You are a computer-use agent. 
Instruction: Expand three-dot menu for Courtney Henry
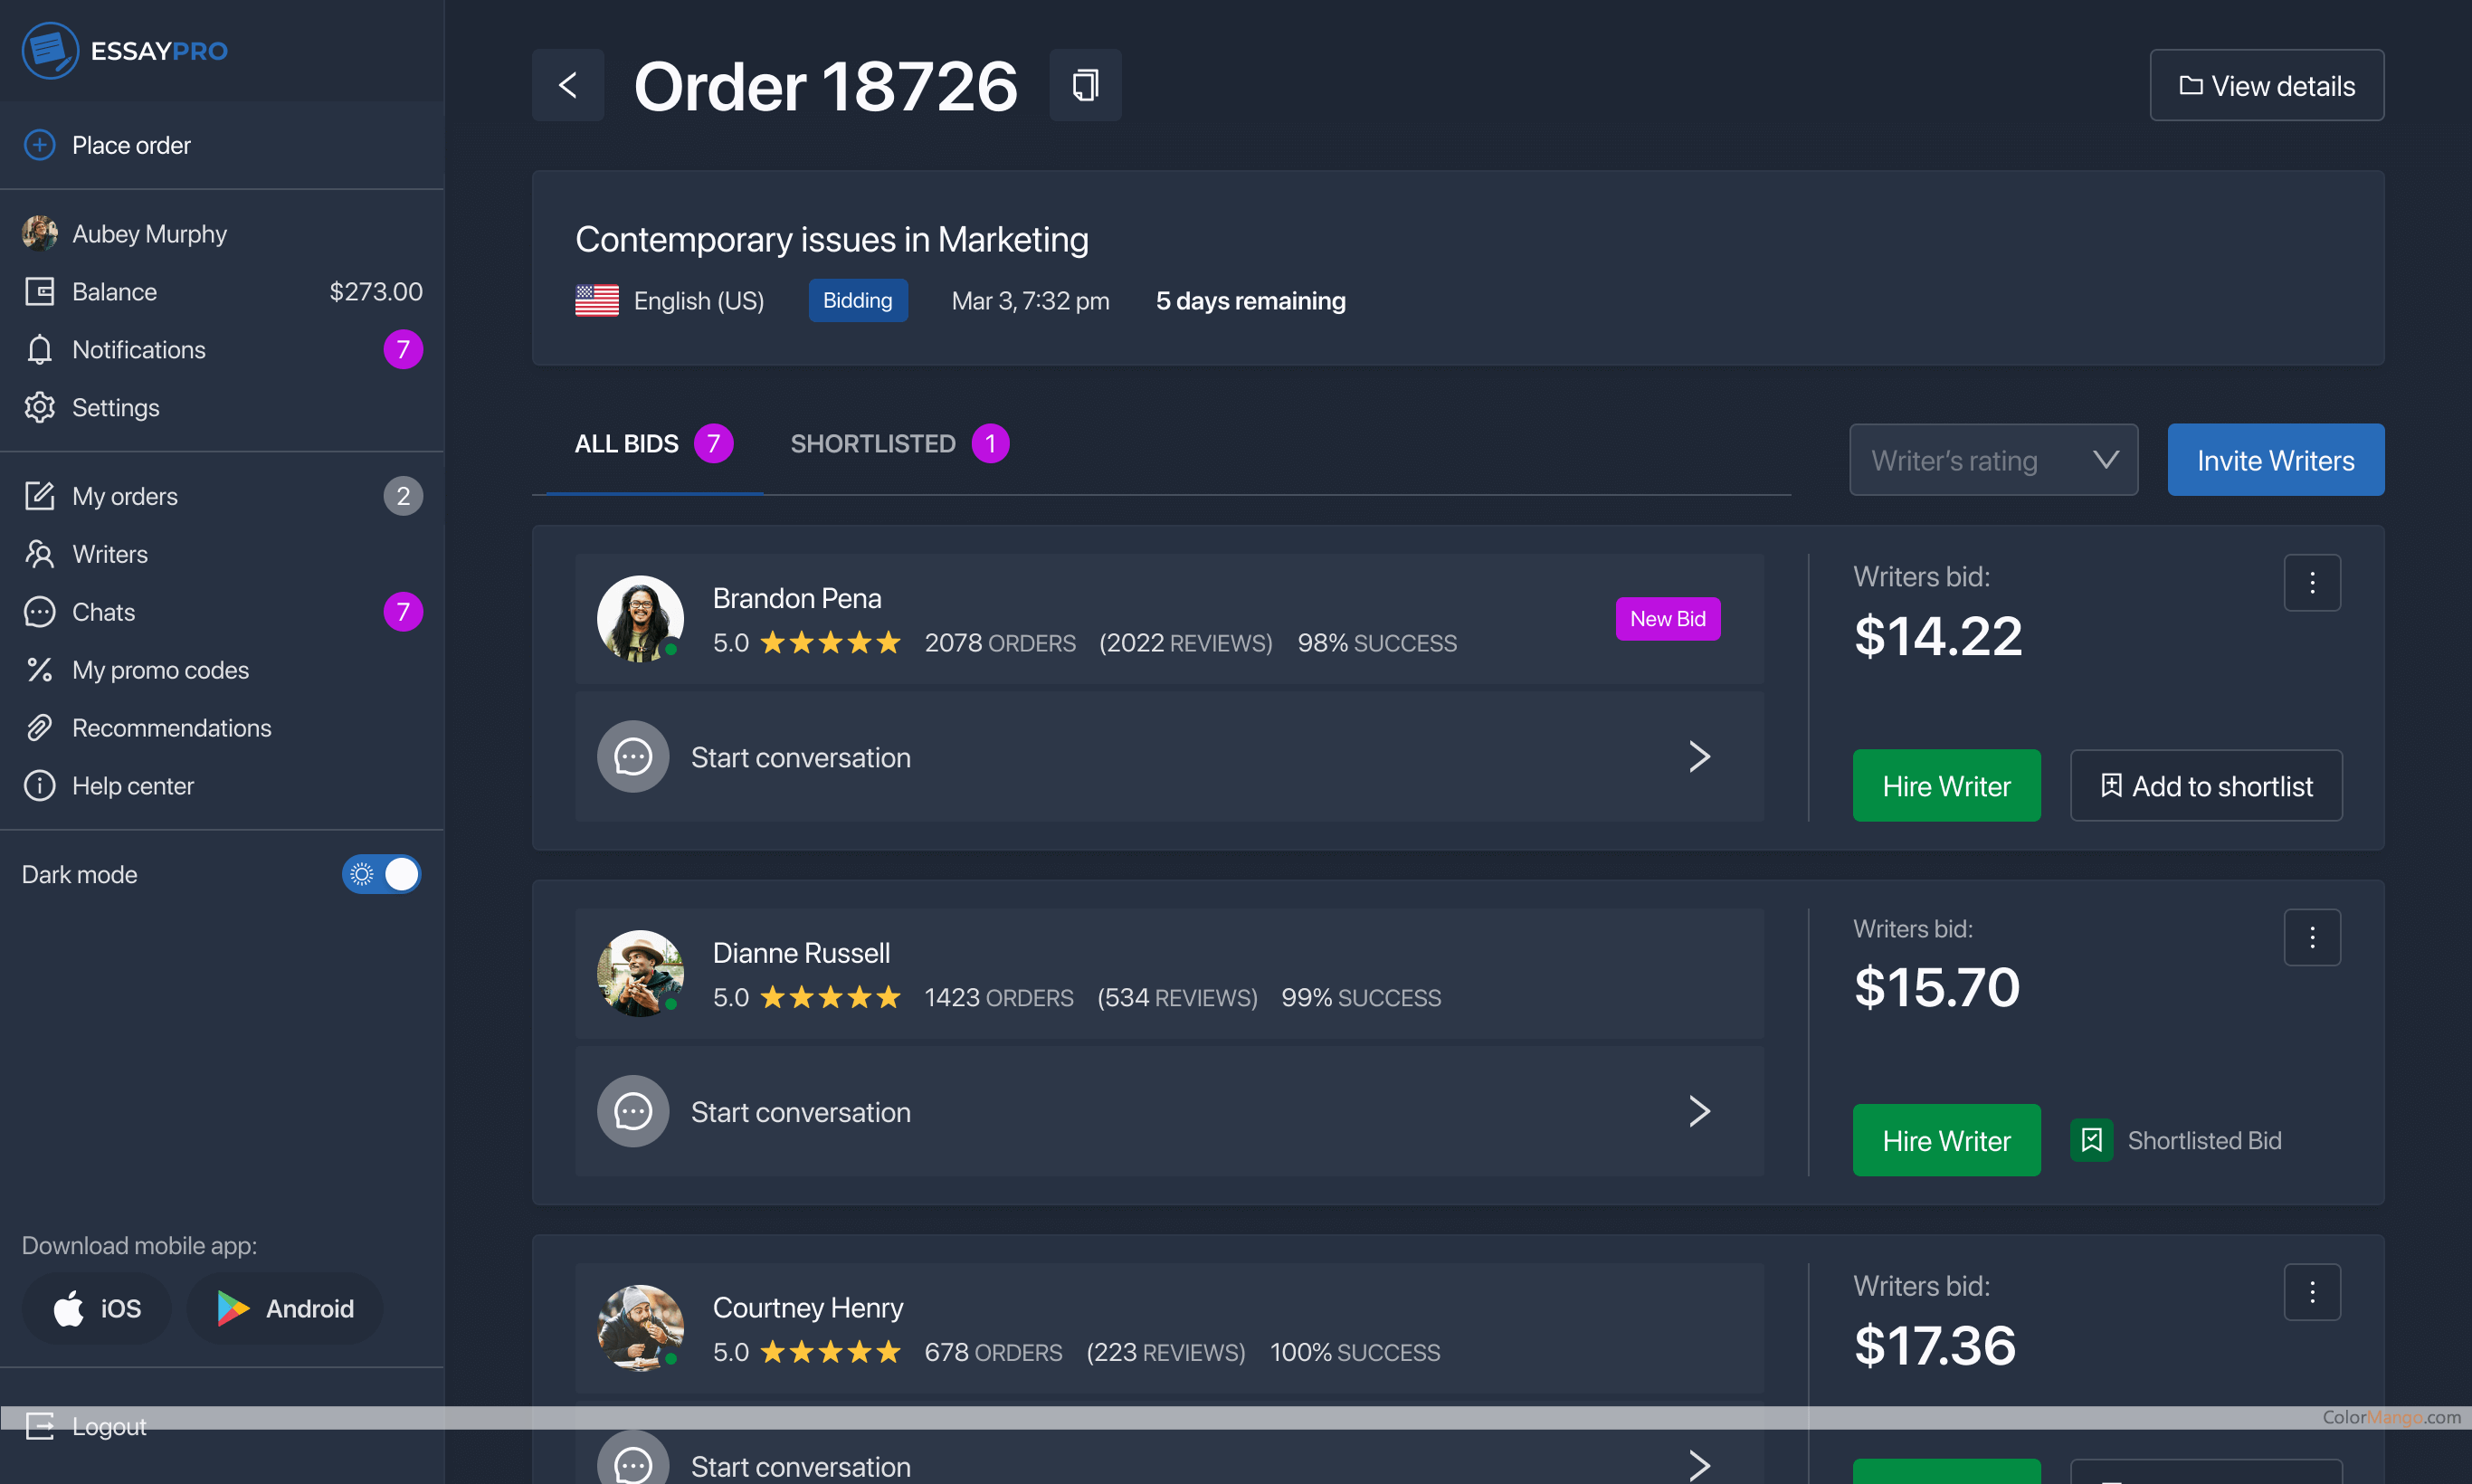click(2313, 1291)
